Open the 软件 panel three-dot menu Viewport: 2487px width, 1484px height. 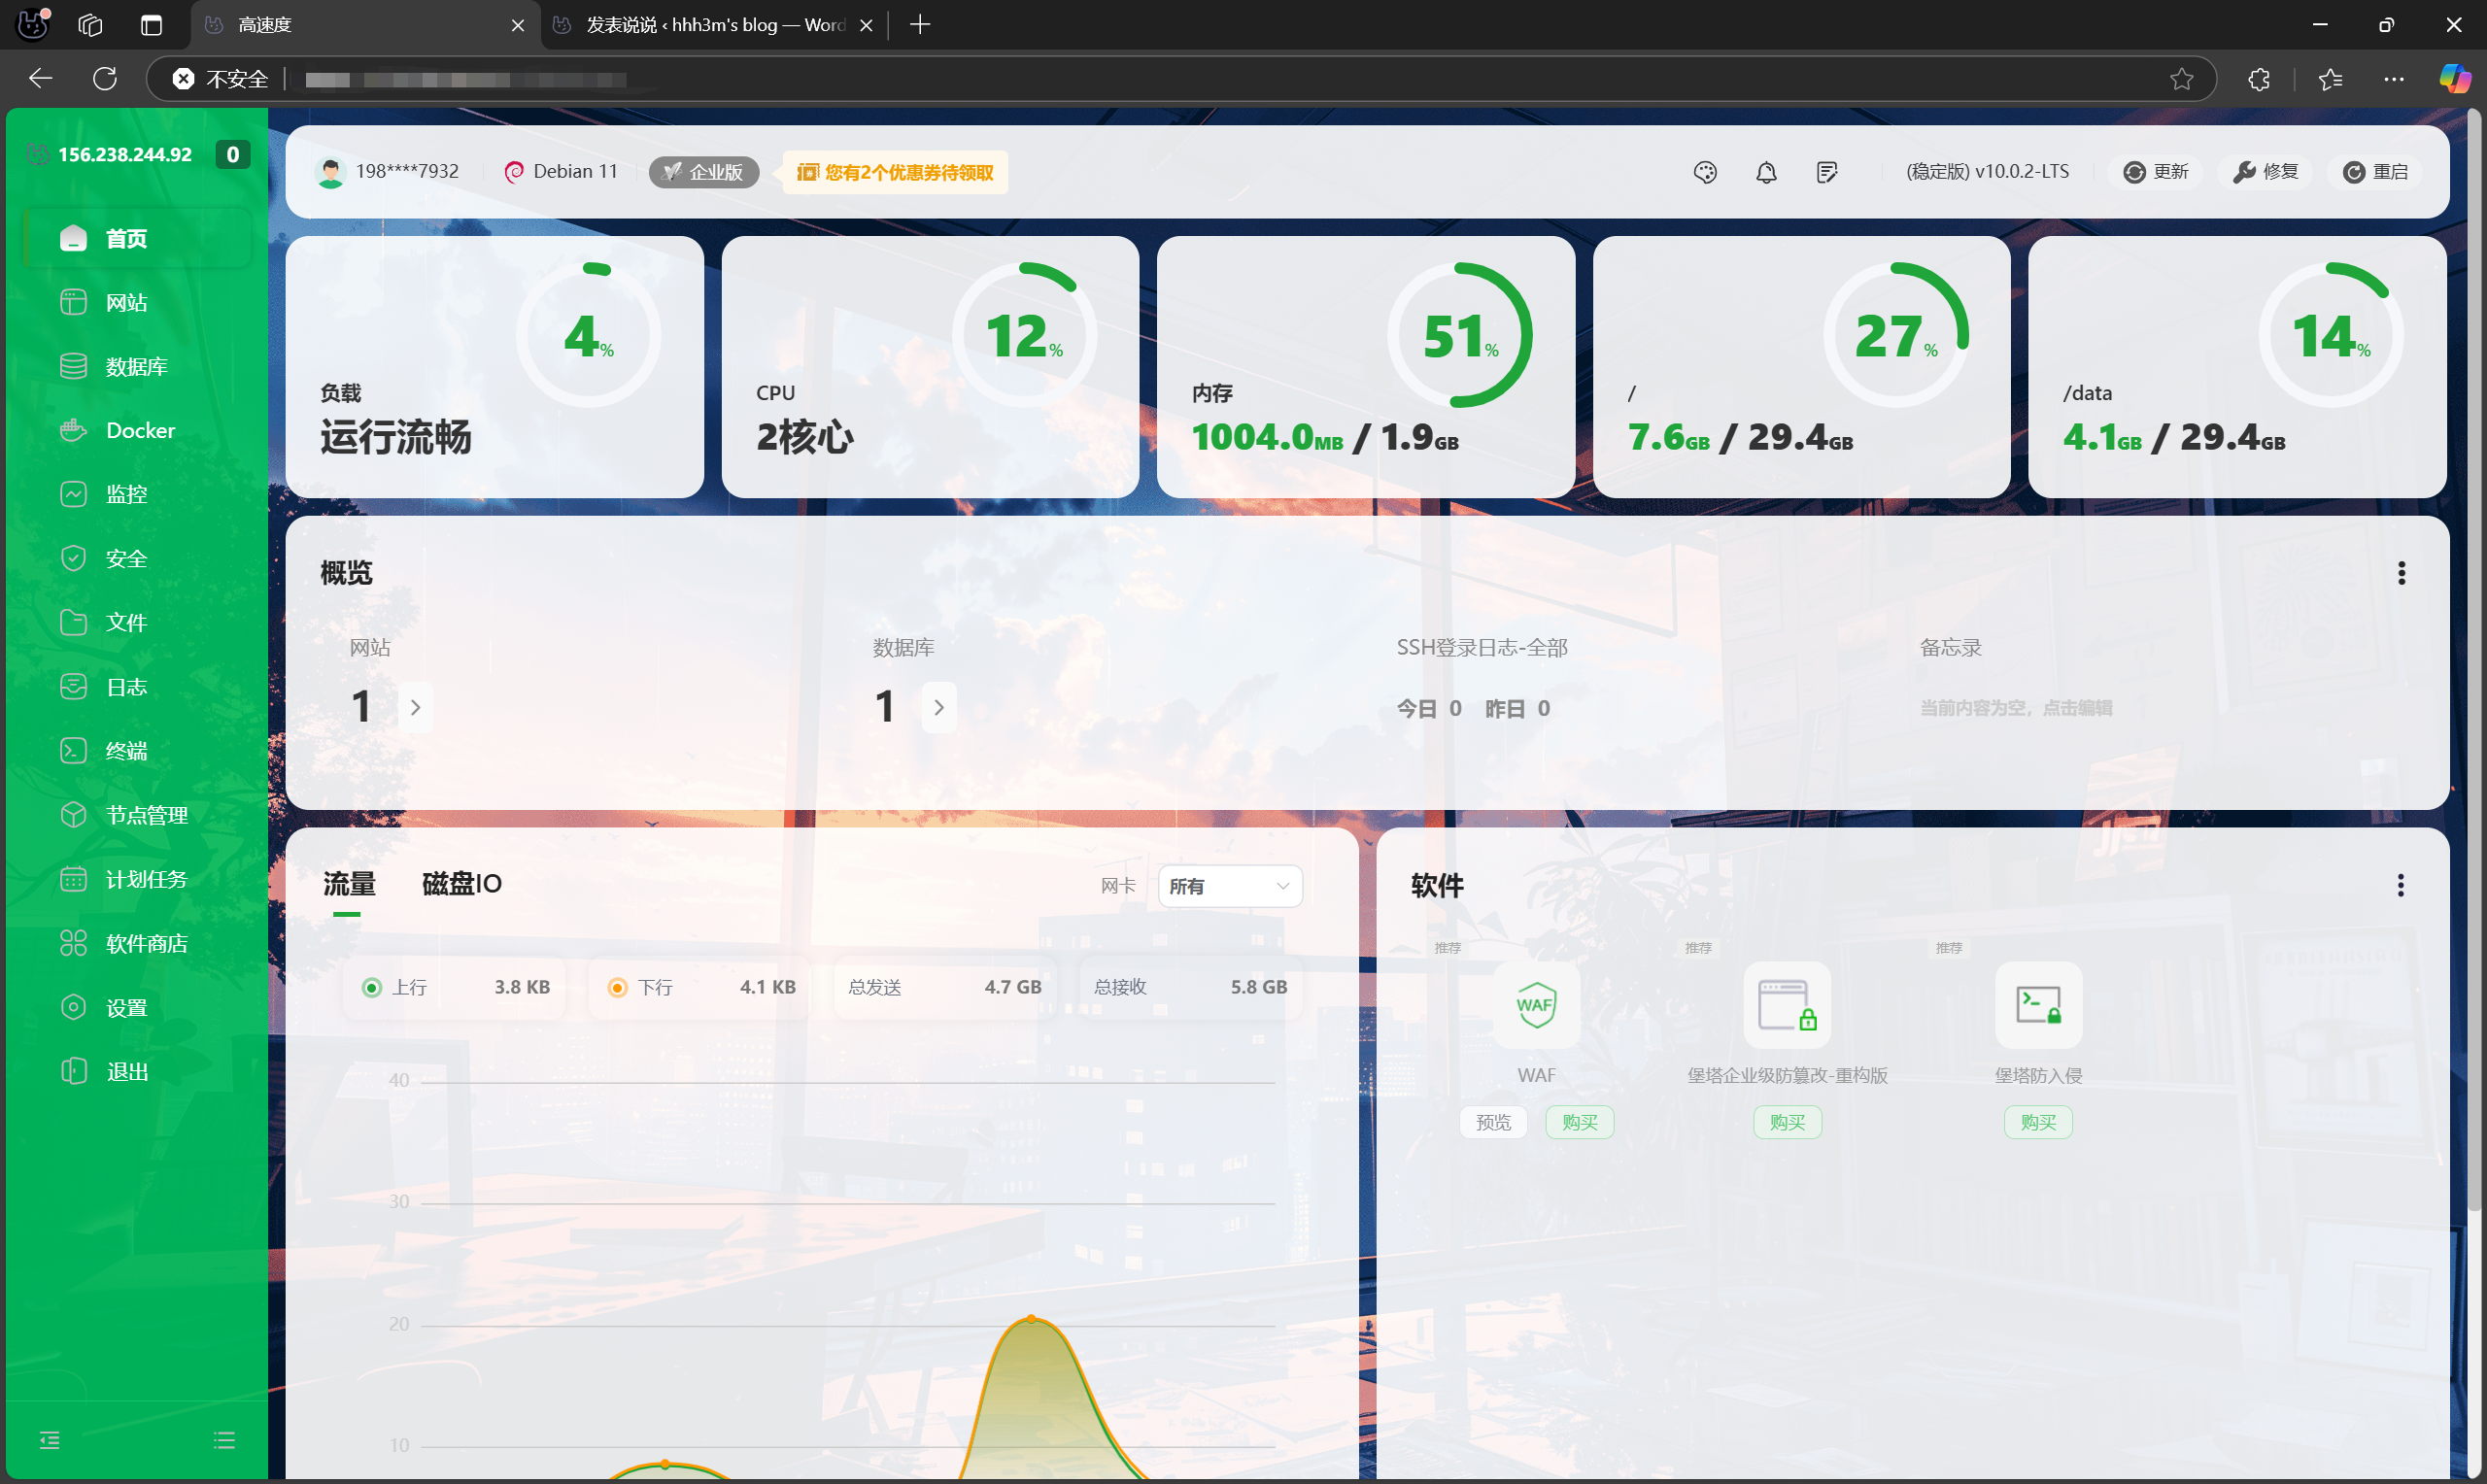coord(2400,885)
